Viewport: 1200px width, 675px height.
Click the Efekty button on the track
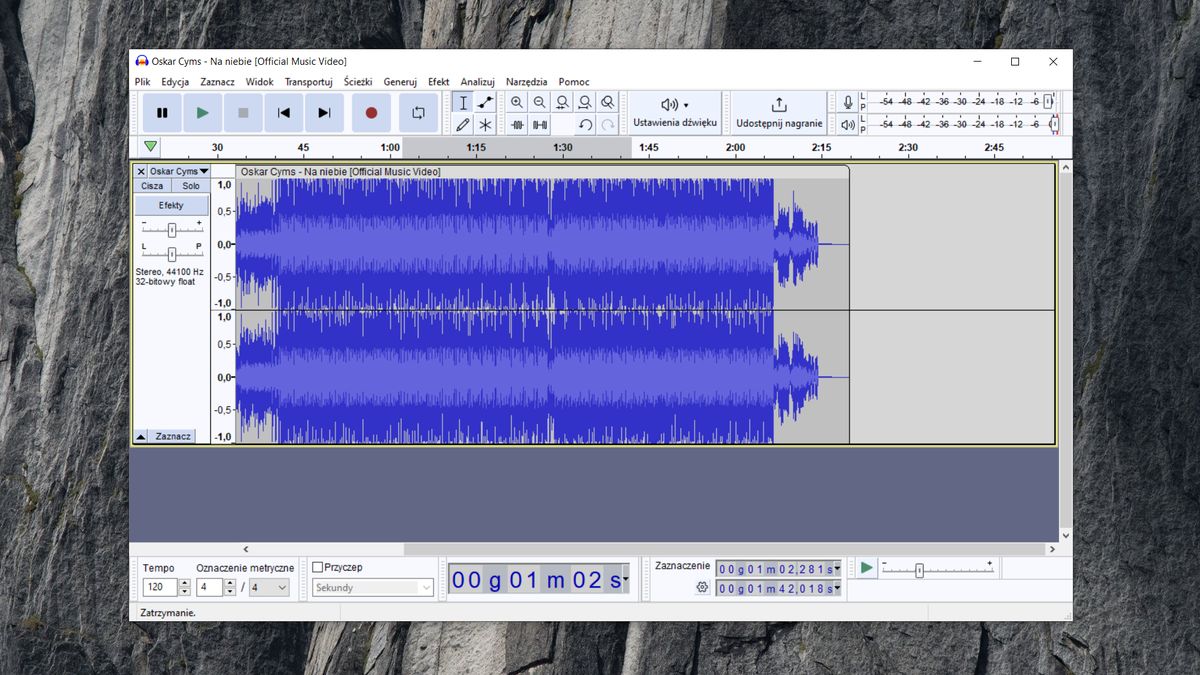[170, 204]
